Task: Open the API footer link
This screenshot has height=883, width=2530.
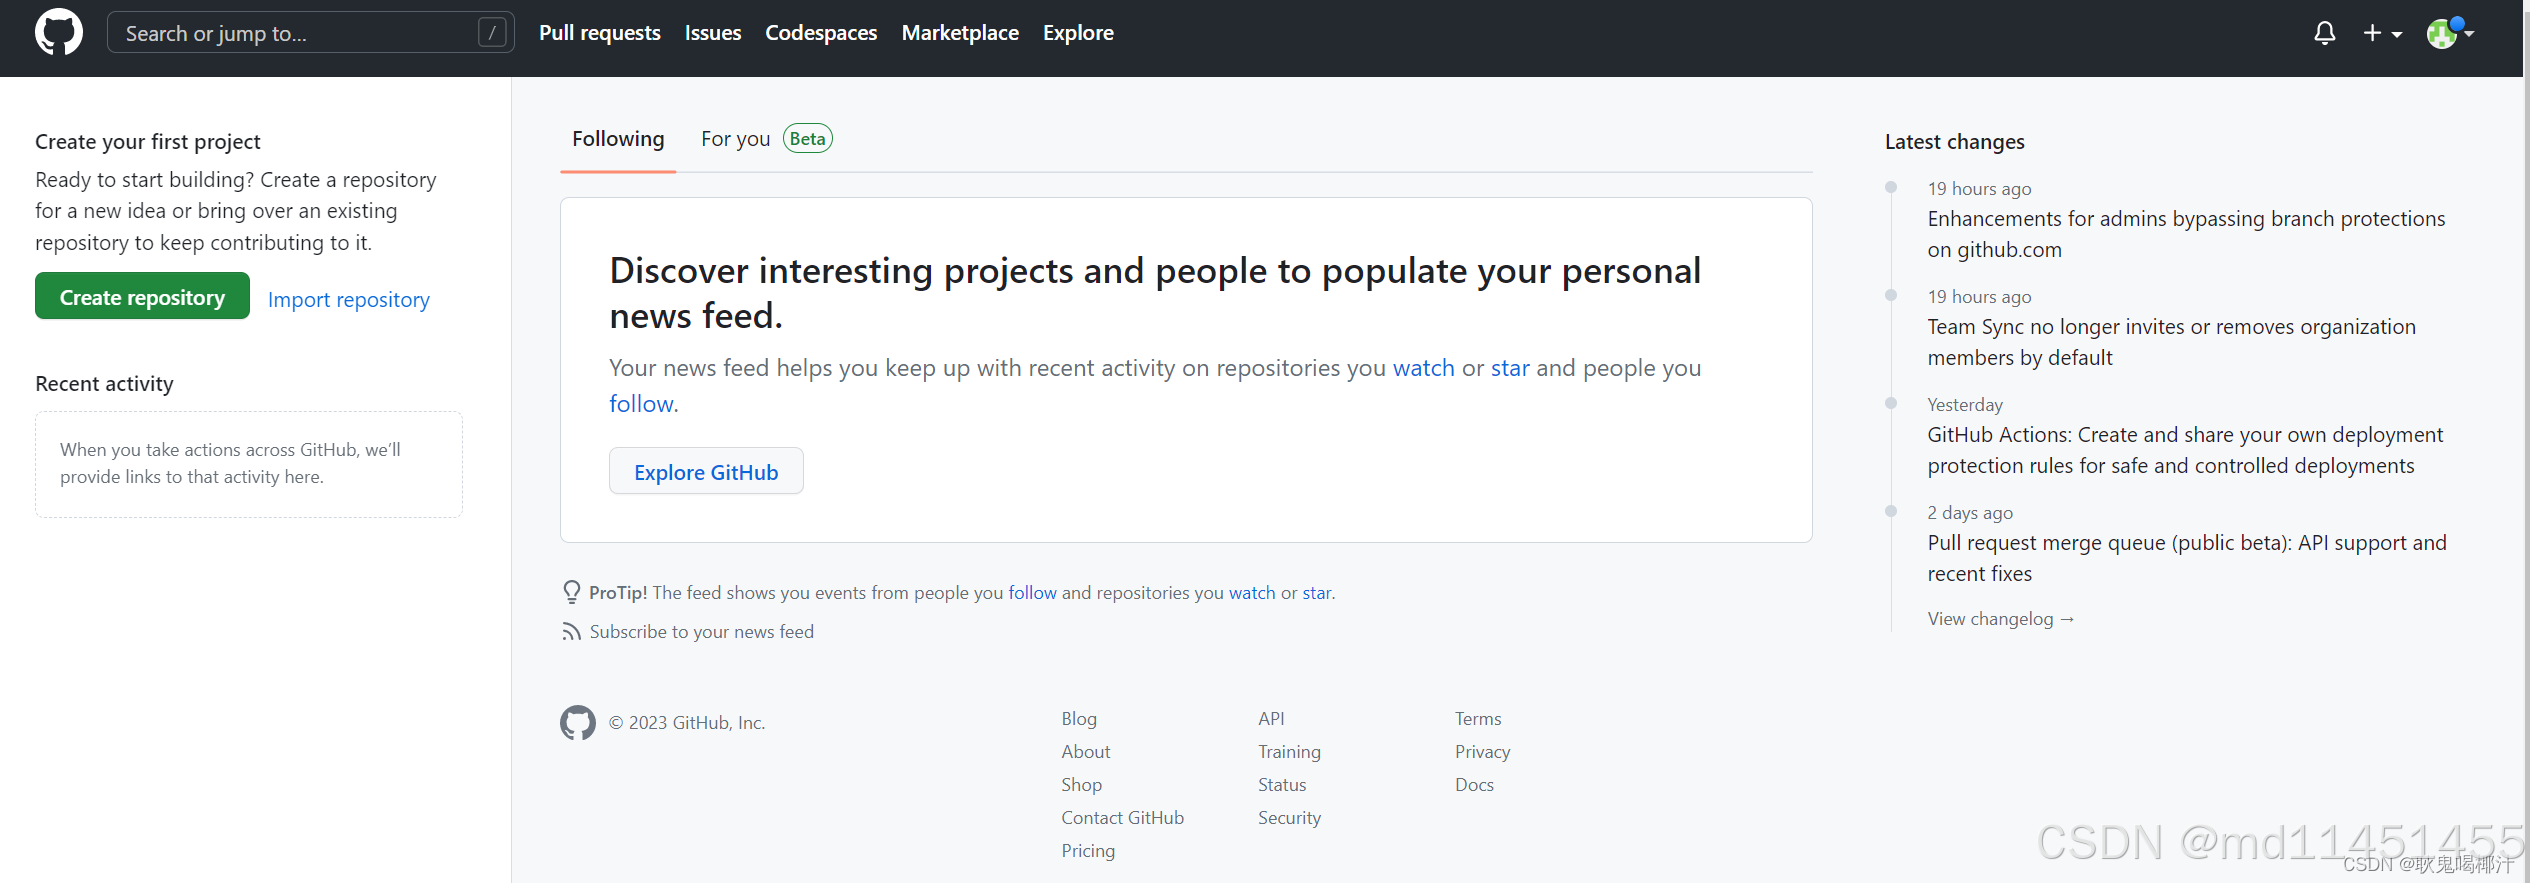Action: (1271, 719)
